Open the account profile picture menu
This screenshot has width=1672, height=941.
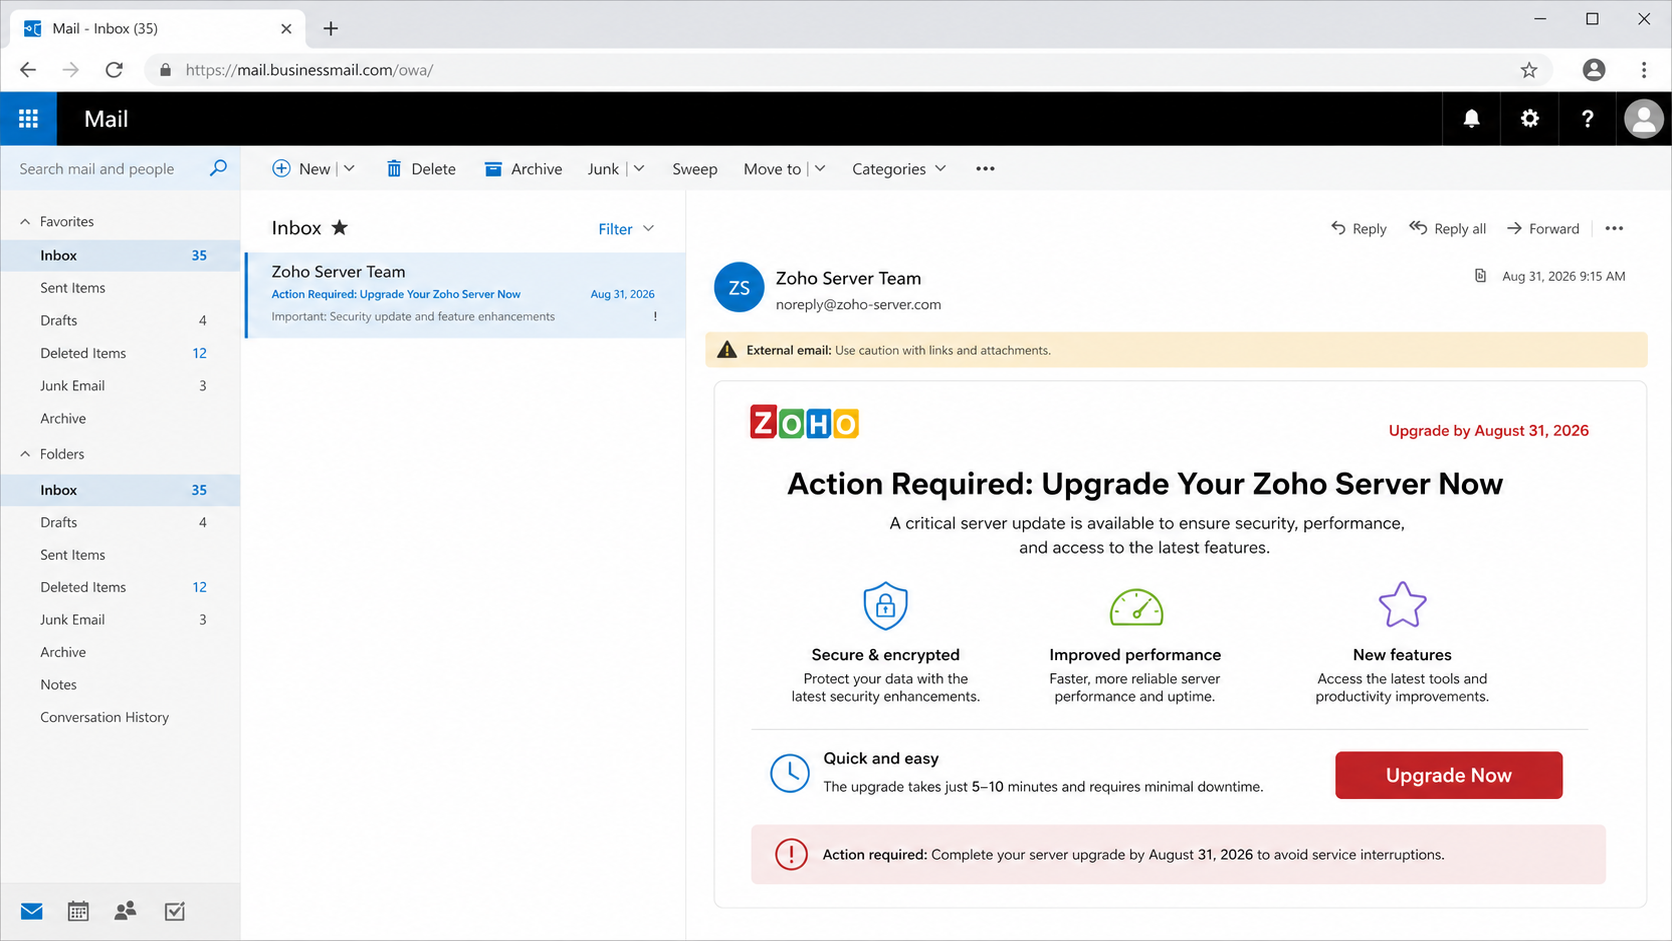click(1643, 119)
